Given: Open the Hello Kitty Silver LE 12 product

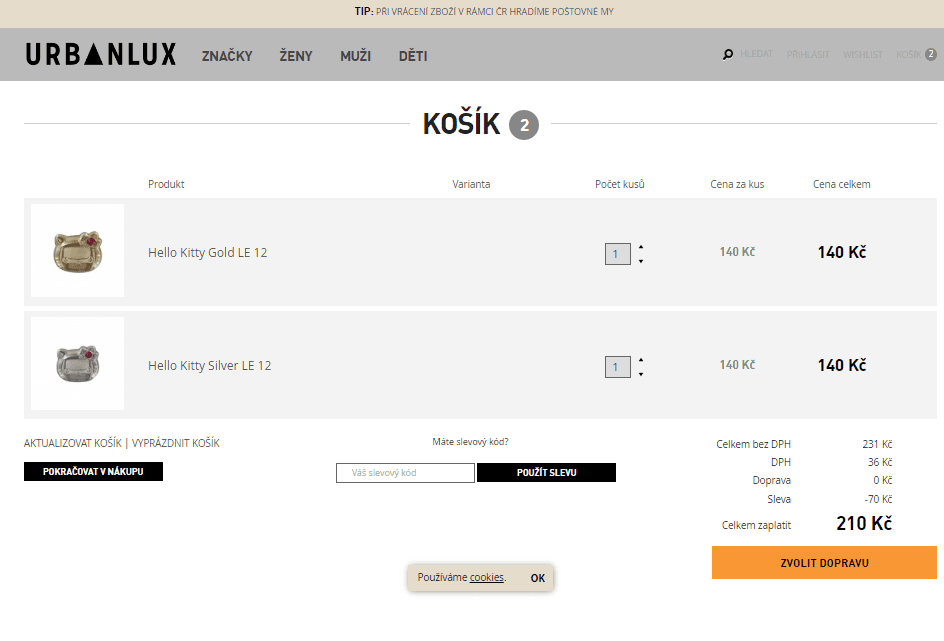Looking at the screenshot, I should click(210, 366).
